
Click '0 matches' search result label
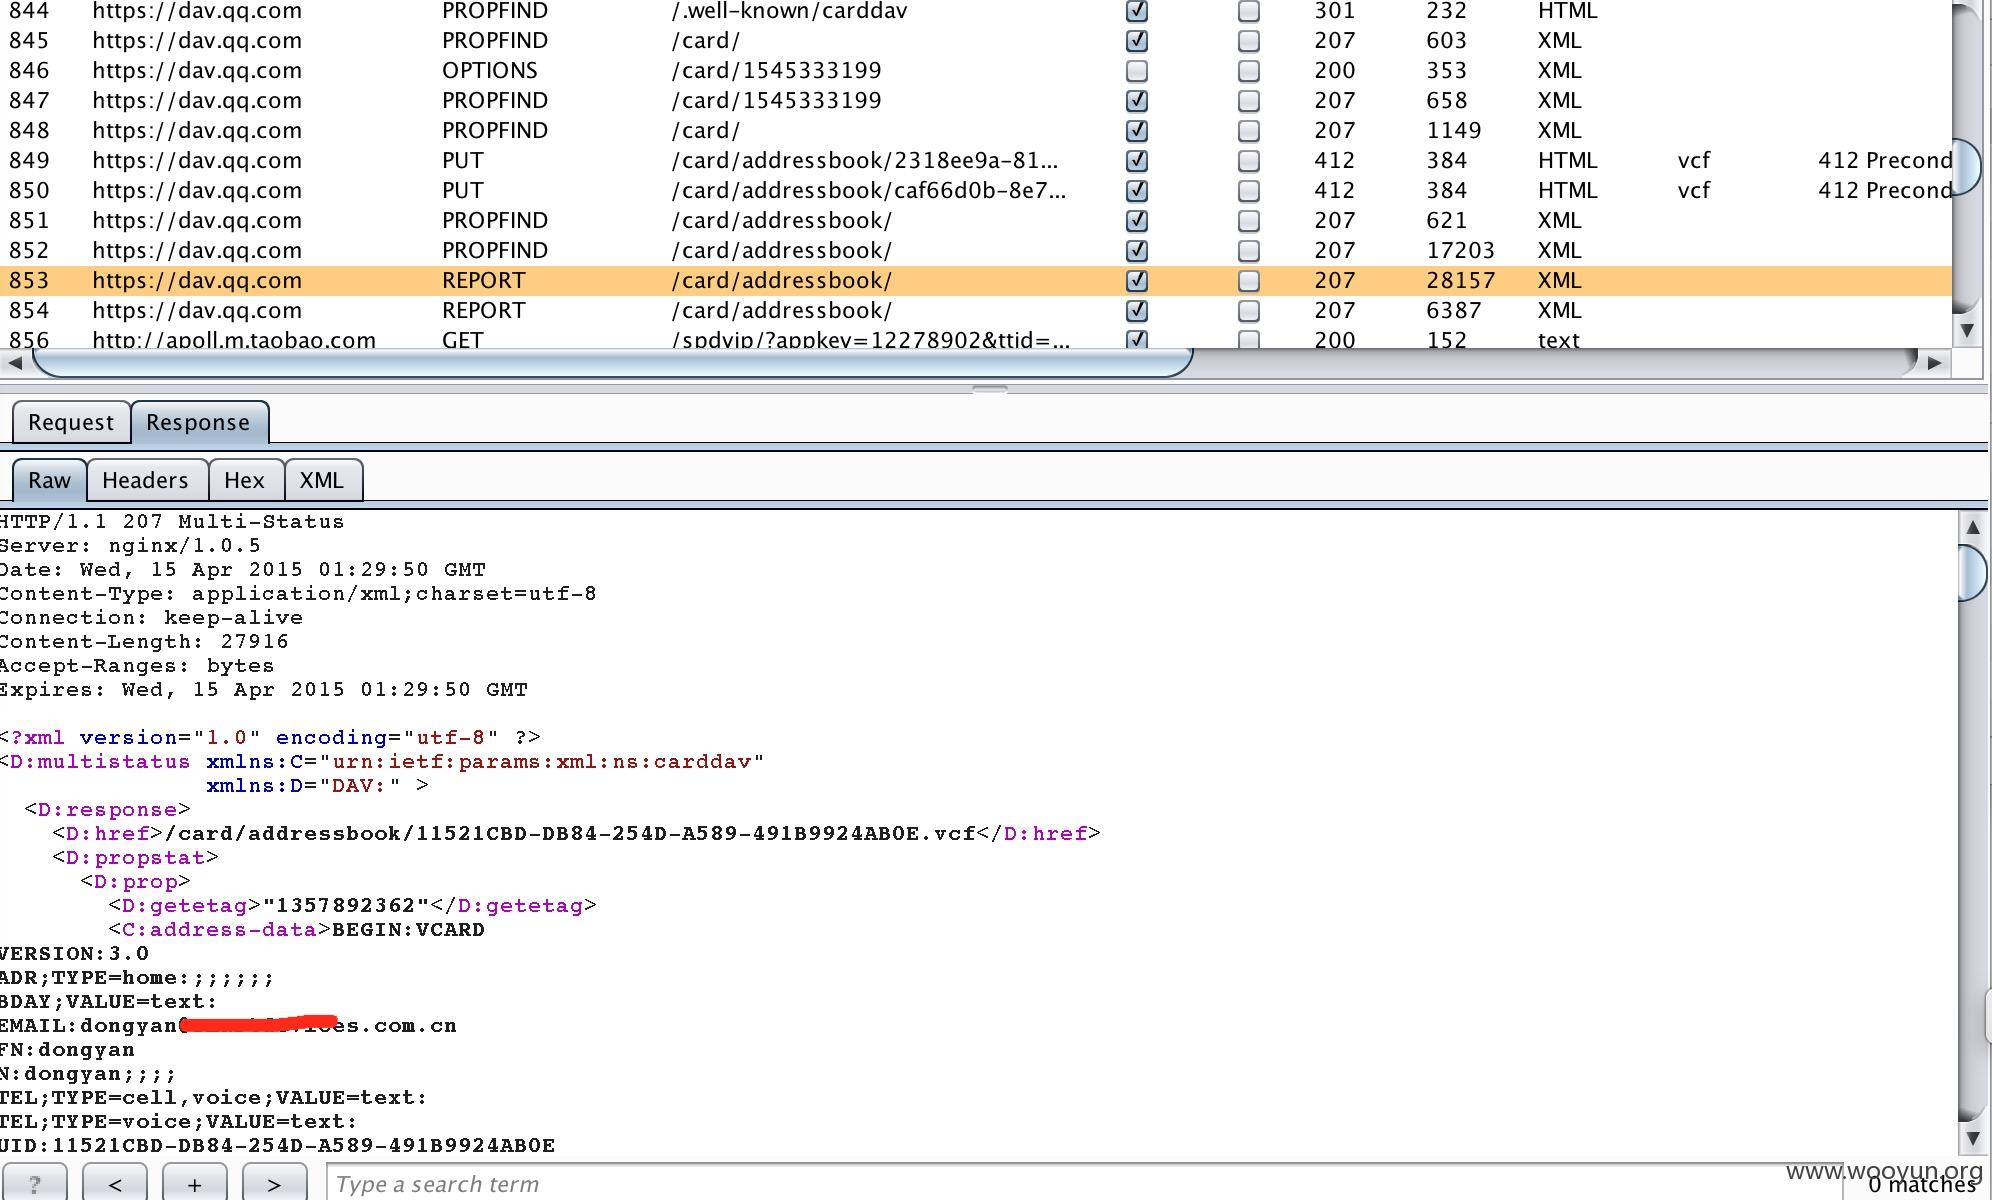pos(1922,1186)
